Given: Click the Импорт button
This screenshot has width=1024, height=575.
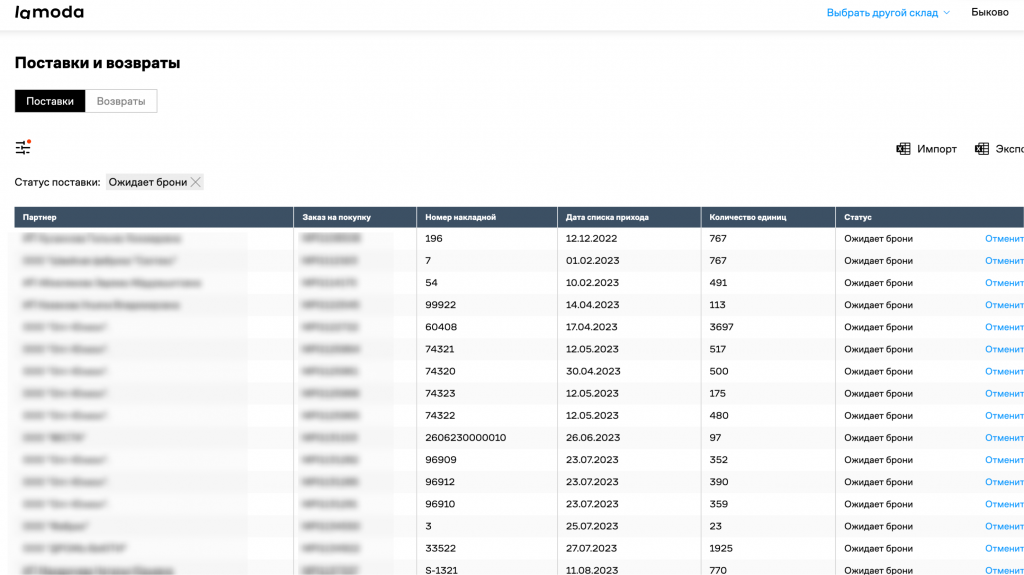Looking at the screenshot, I should pos(937,149).
